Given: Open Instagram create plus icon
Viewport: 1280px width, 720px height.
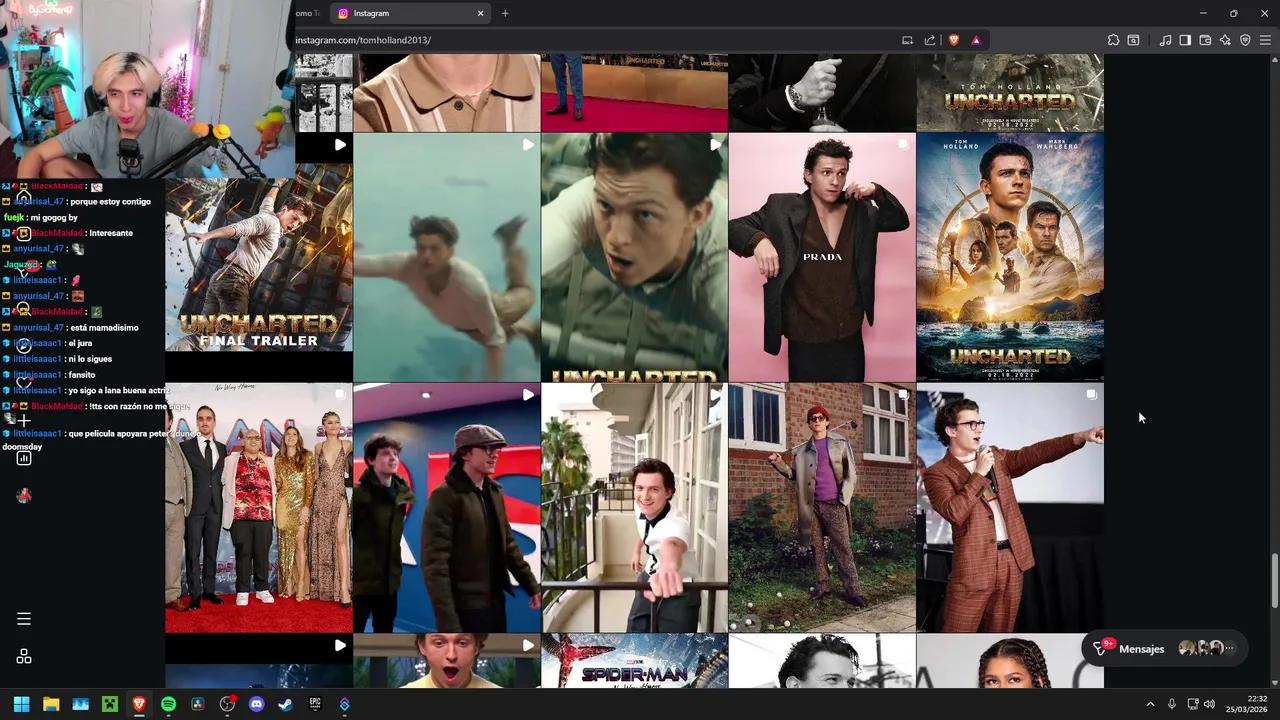Looking at the screenshot, I should (x=24, y=421).
